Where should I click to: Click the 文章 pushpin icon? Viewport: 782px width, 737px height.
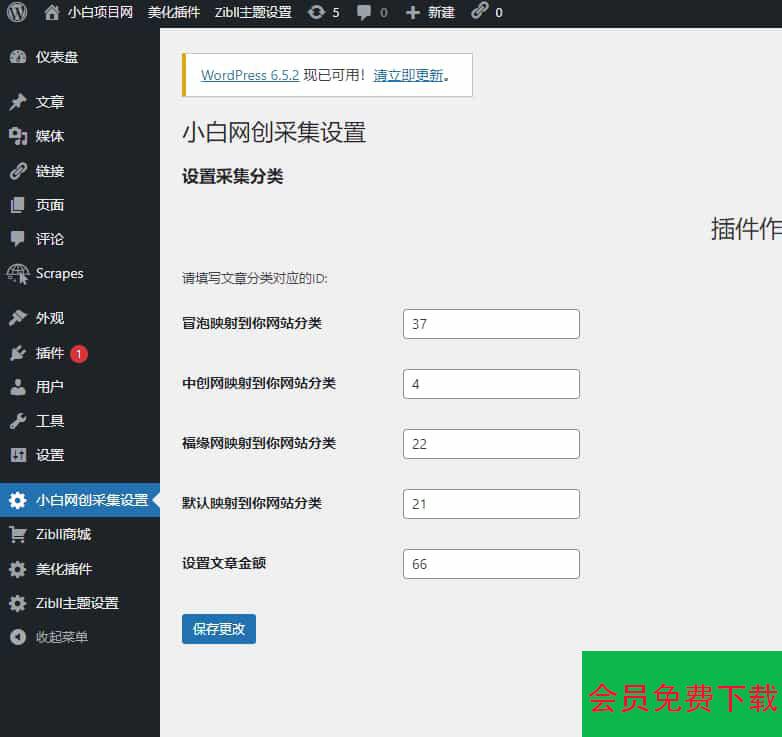[x=18, y=102]
